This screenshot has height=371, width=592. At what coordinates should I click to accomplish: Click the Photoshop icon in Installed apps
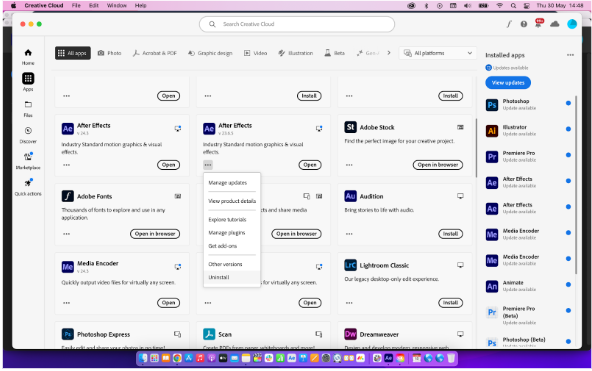pos(492,105)
